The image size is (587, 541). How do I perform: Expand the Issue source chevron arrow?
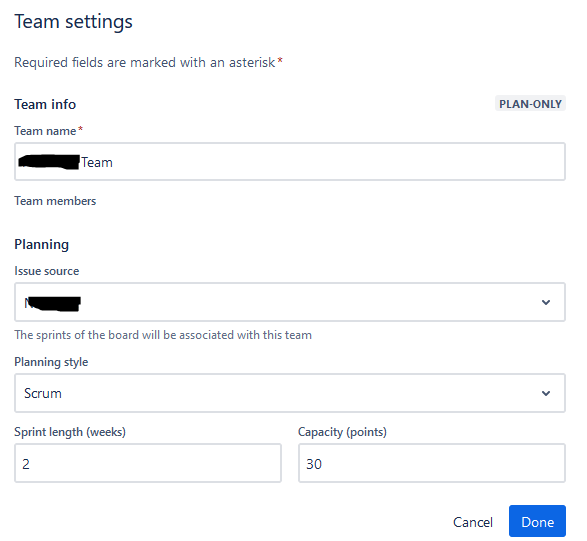546,302
